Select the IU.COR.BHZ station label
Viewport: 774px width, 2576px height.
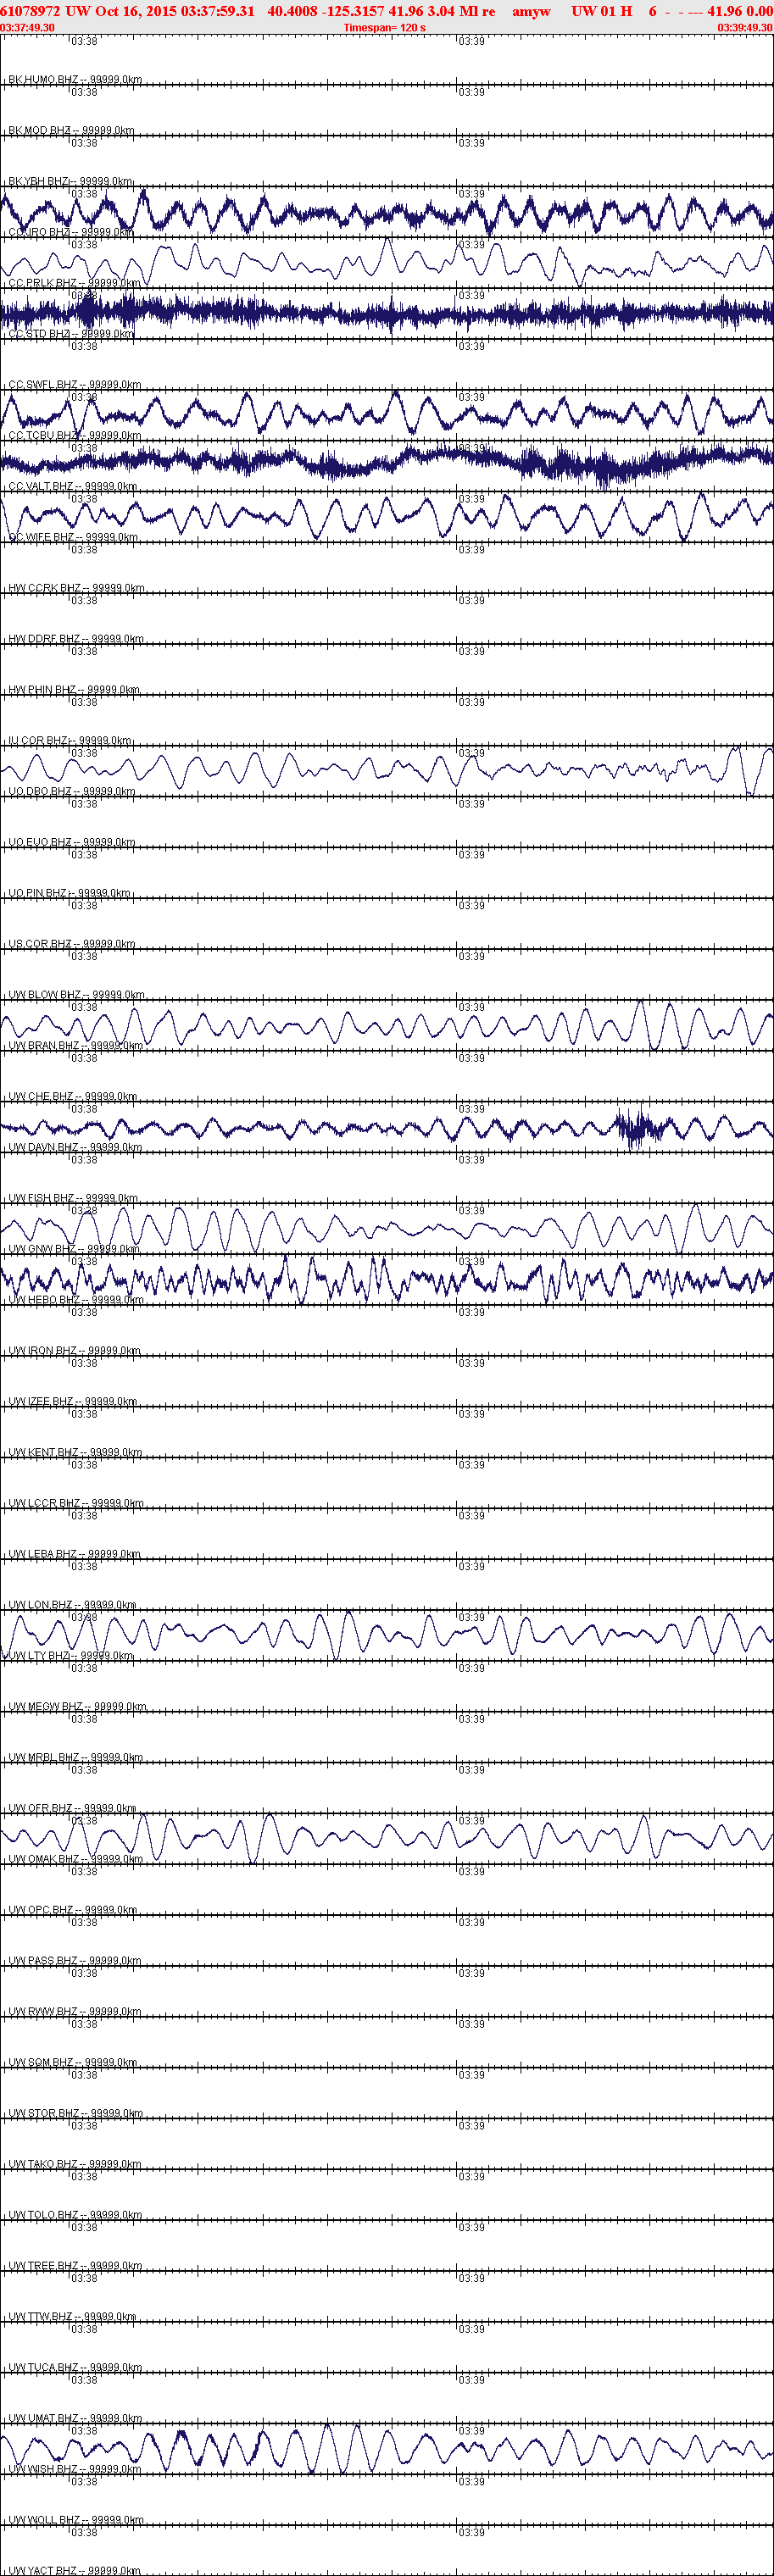(x=70, y=741)
